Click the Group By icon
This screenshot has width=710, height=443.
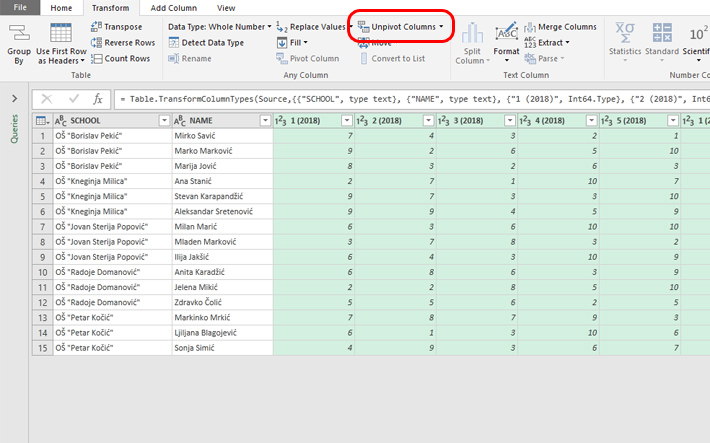[x=19, y=34]
